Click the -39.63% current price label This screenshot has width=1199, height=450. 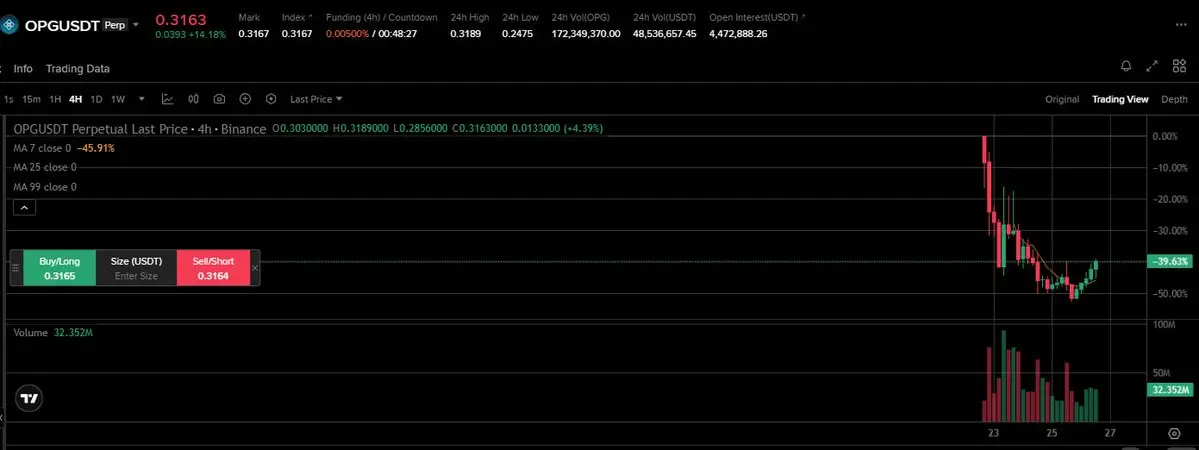click(1171, 262)
